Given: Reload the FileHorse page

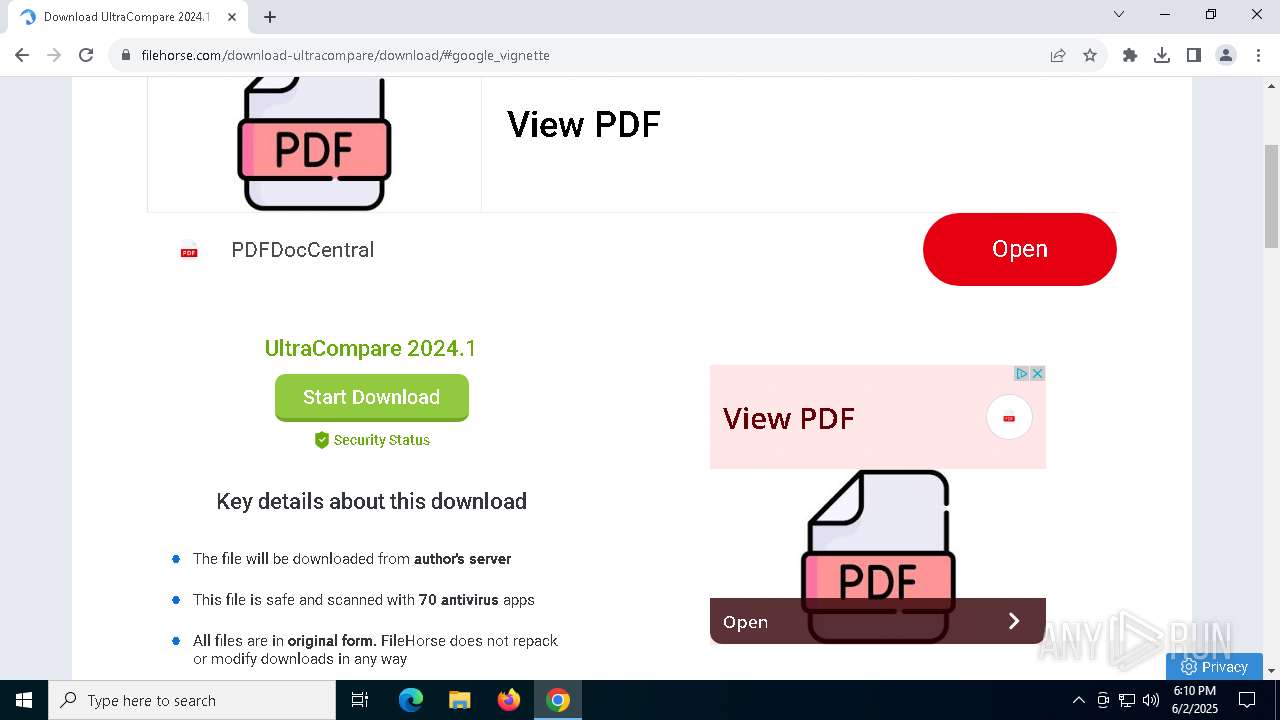Looking at the screenshot, I should pyautogui.click(x=86, y=55).
